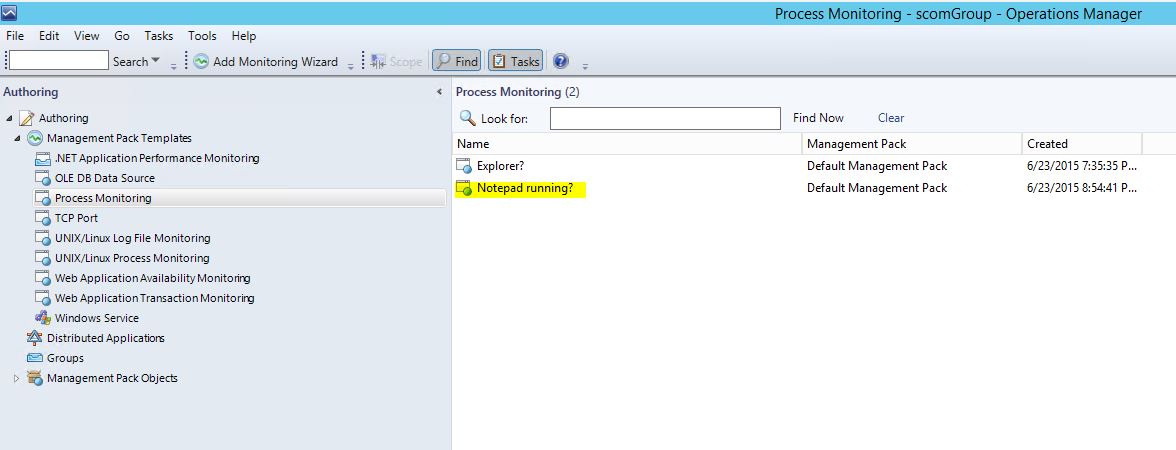Select Distributed Applications tree item

tap(106, 338)
